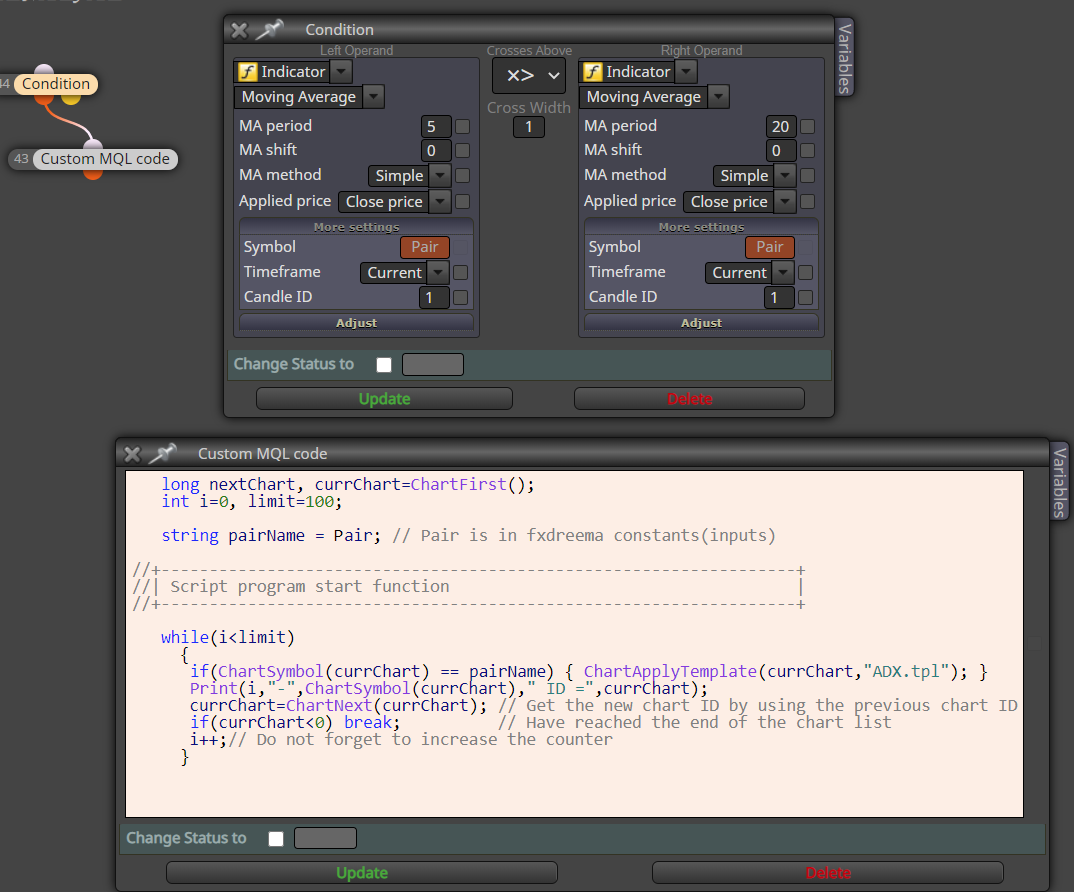1074x892 pixels.
Task: Open Variables tab beside Condition panel
Action: [x=845, y=58]
